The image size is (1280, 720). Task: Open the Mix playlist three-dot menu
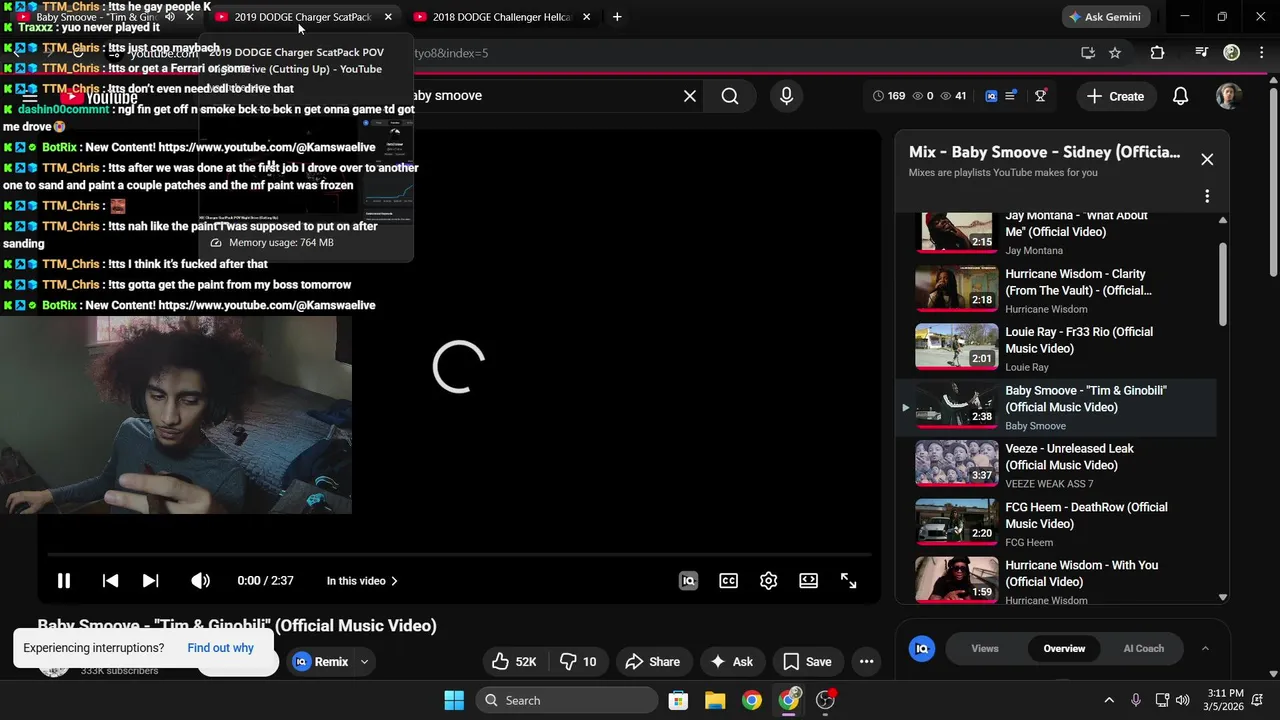1207,196
